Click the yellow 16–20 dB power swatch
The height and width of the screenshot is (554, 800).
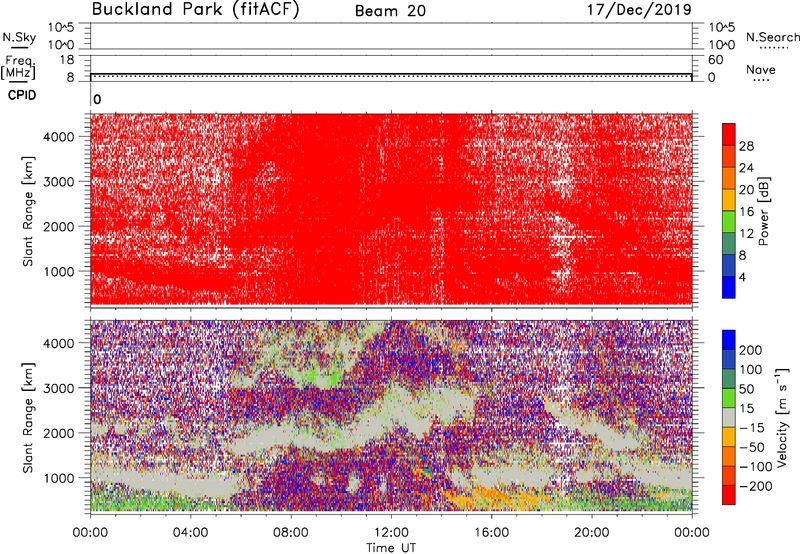(x=729, y=199)
